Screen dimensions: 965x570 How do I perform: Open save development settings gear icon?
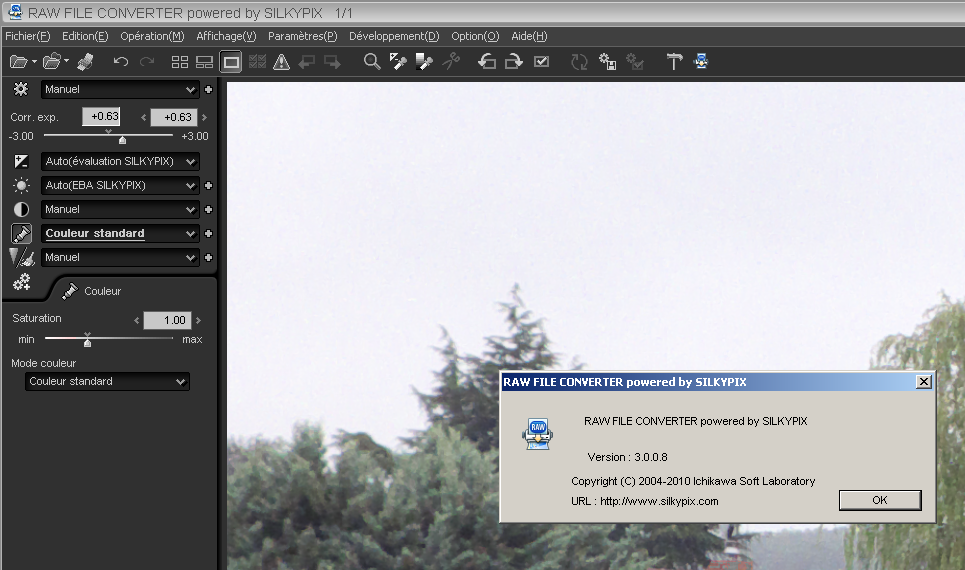(607, 62)
